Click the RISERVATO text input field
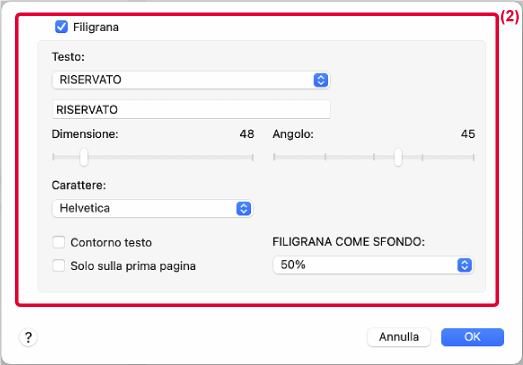523x365 pixels. [x=191, y=109]
